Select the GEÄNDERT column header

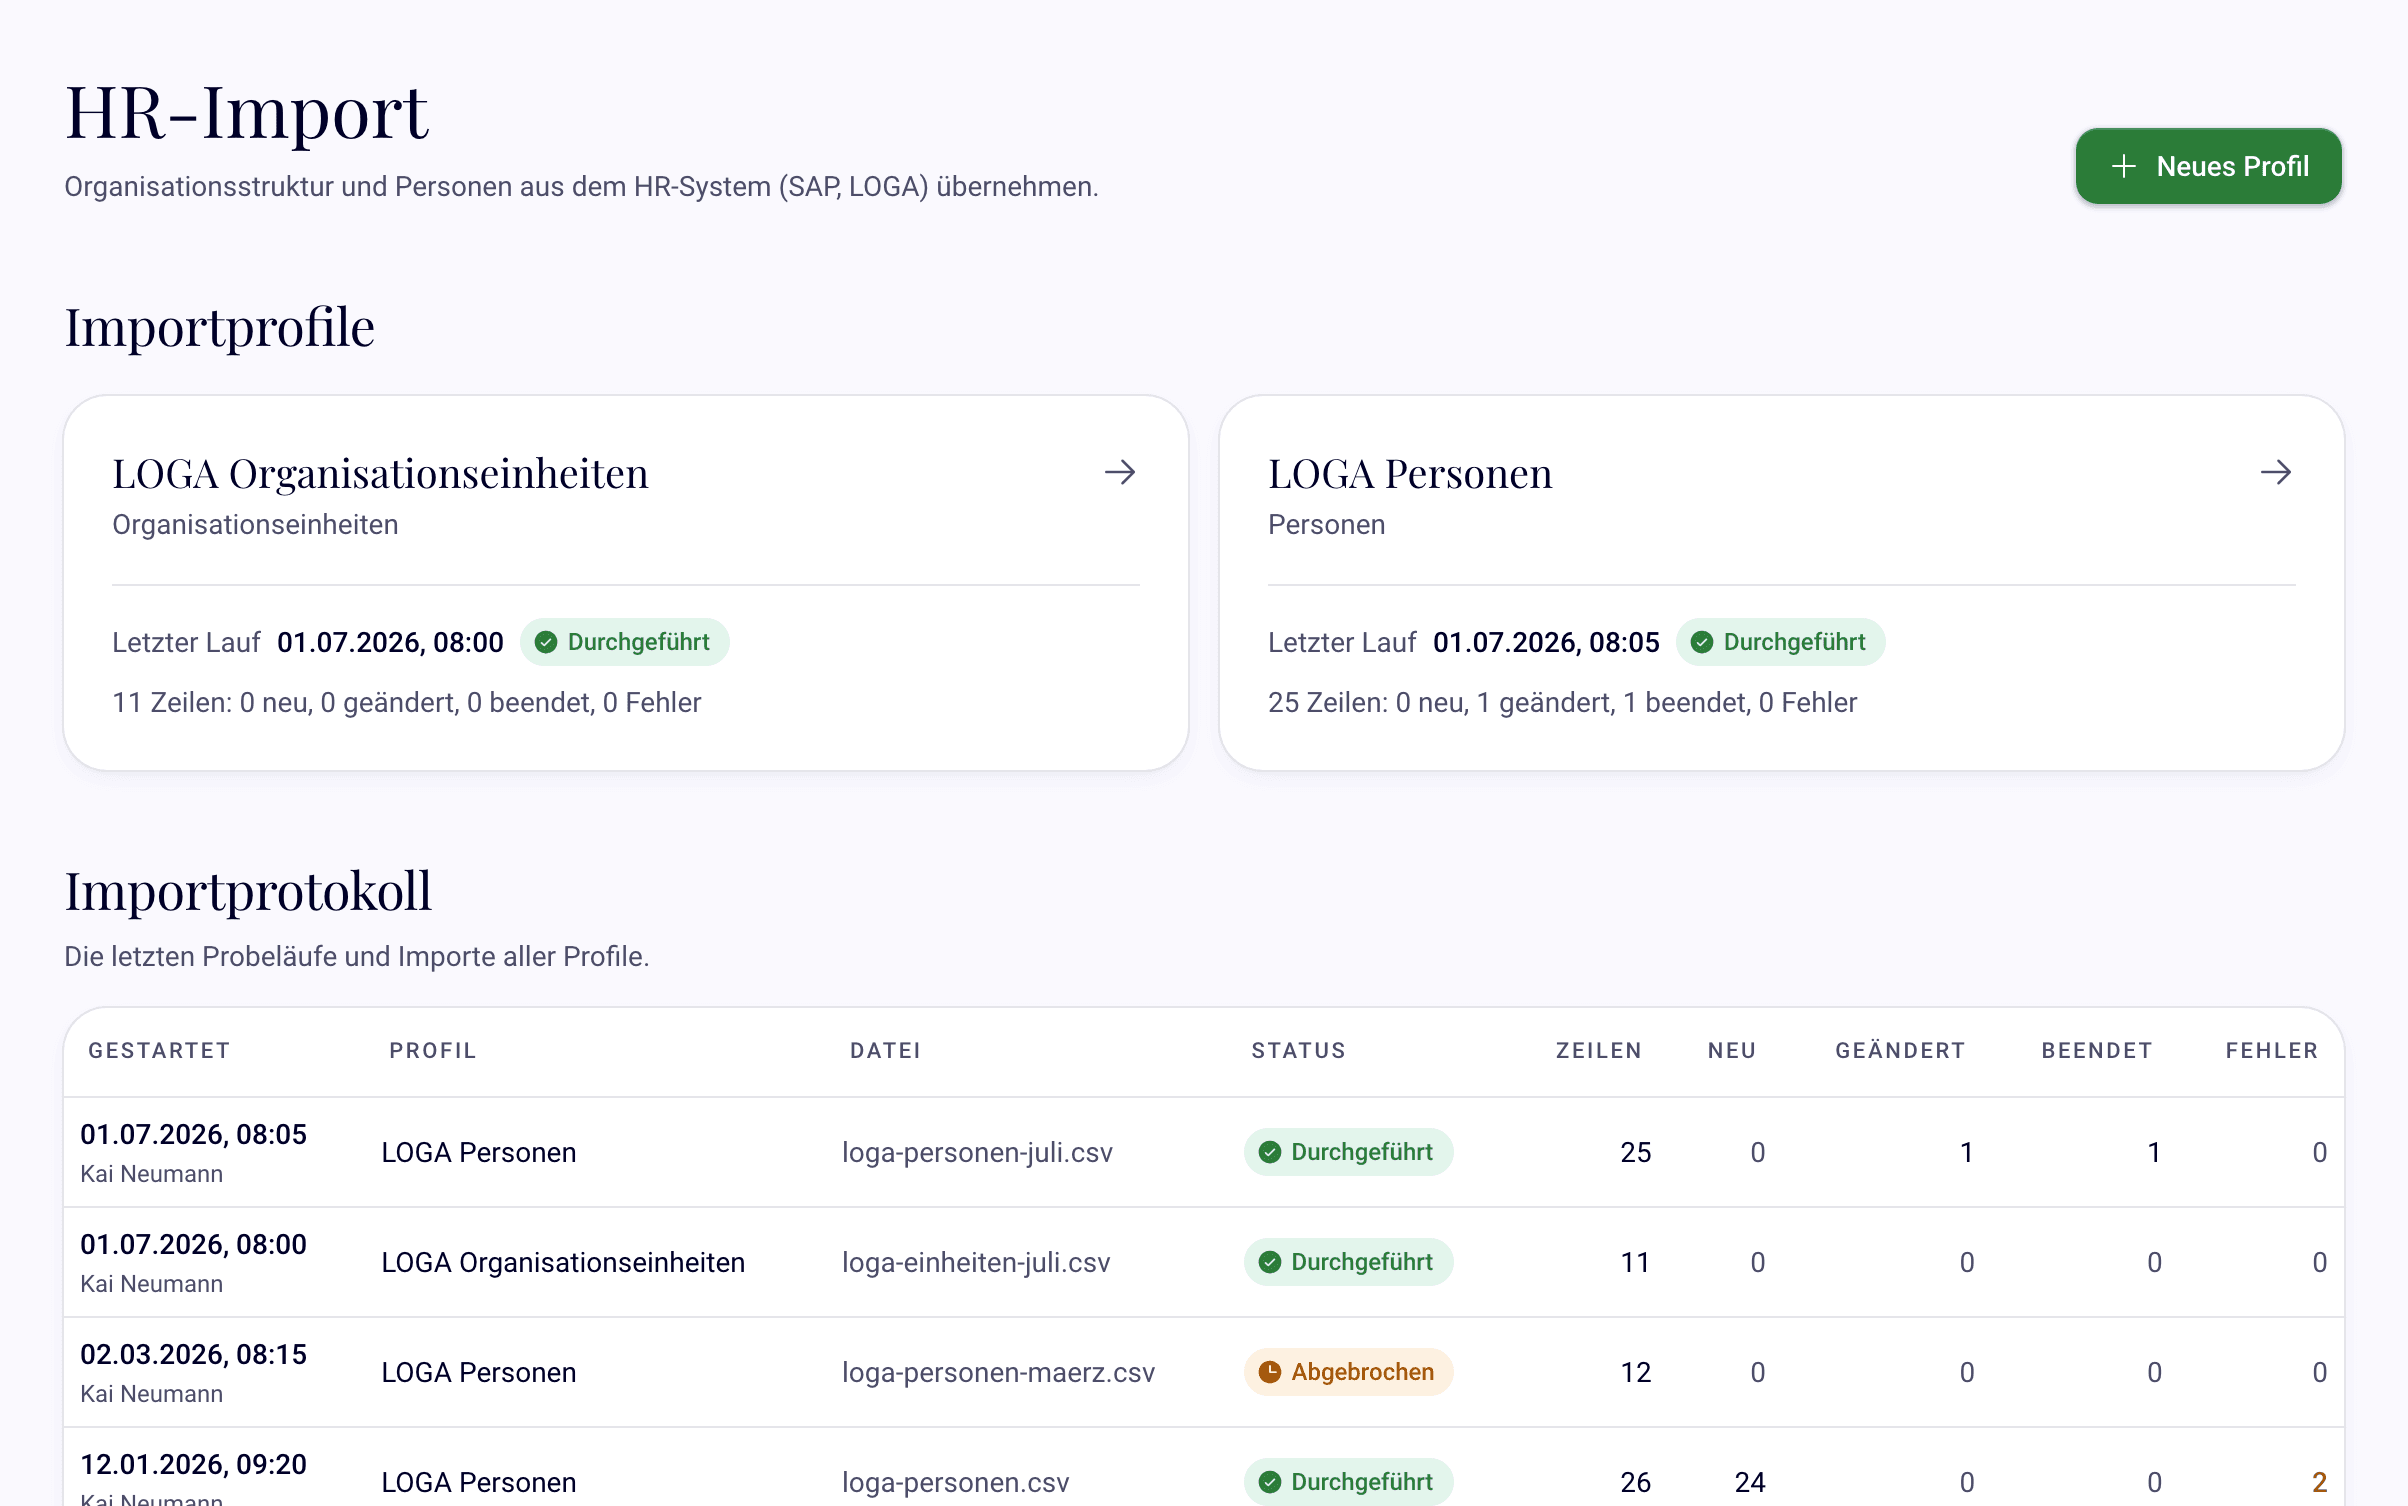[1900, 1050]
